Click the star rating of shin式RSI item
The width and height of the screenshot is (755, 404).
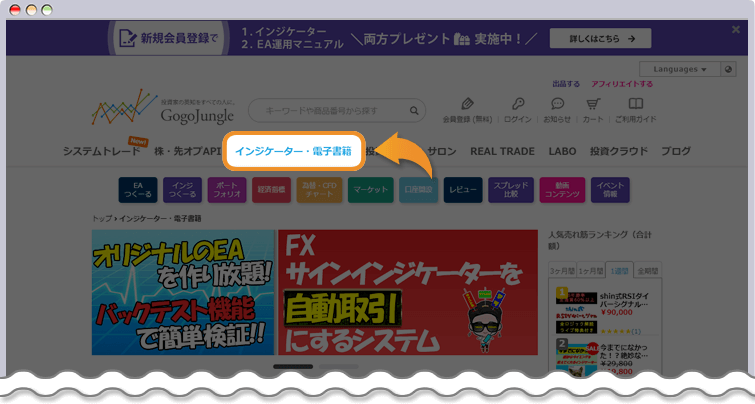(615, 331)
